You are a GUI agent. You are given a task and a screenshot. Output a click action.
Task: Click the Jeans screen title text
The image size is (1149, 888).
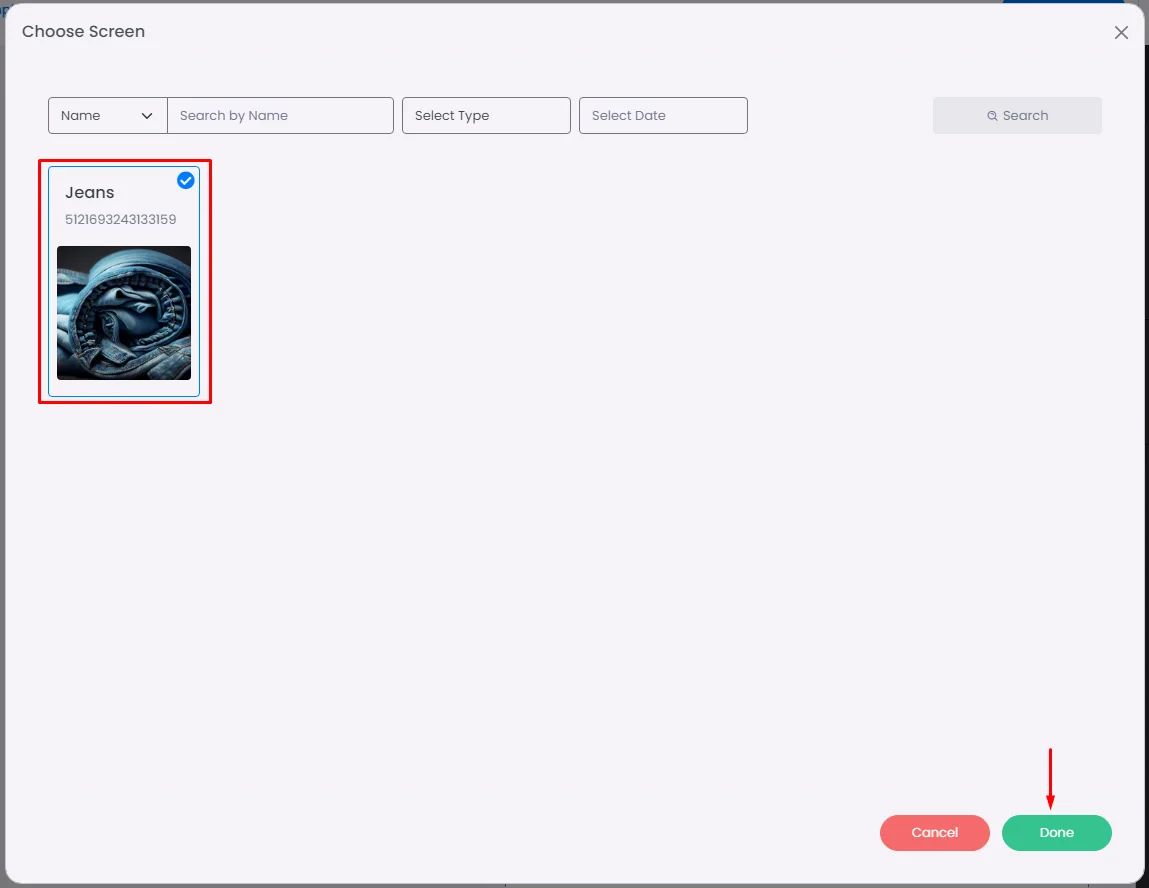pos(89,193)
